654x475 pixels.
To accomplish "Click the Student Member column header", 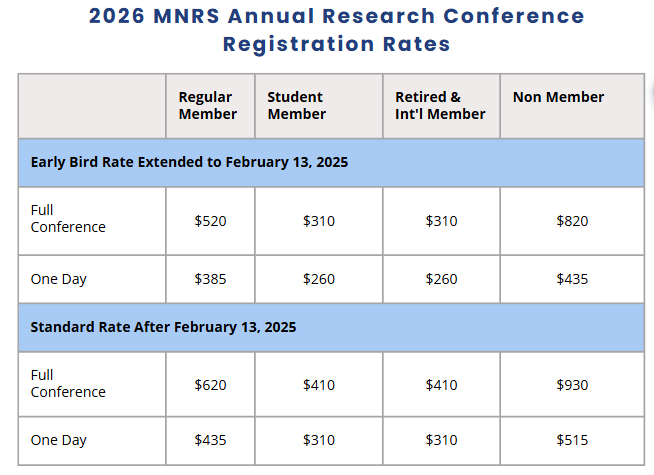I will 296,105.
